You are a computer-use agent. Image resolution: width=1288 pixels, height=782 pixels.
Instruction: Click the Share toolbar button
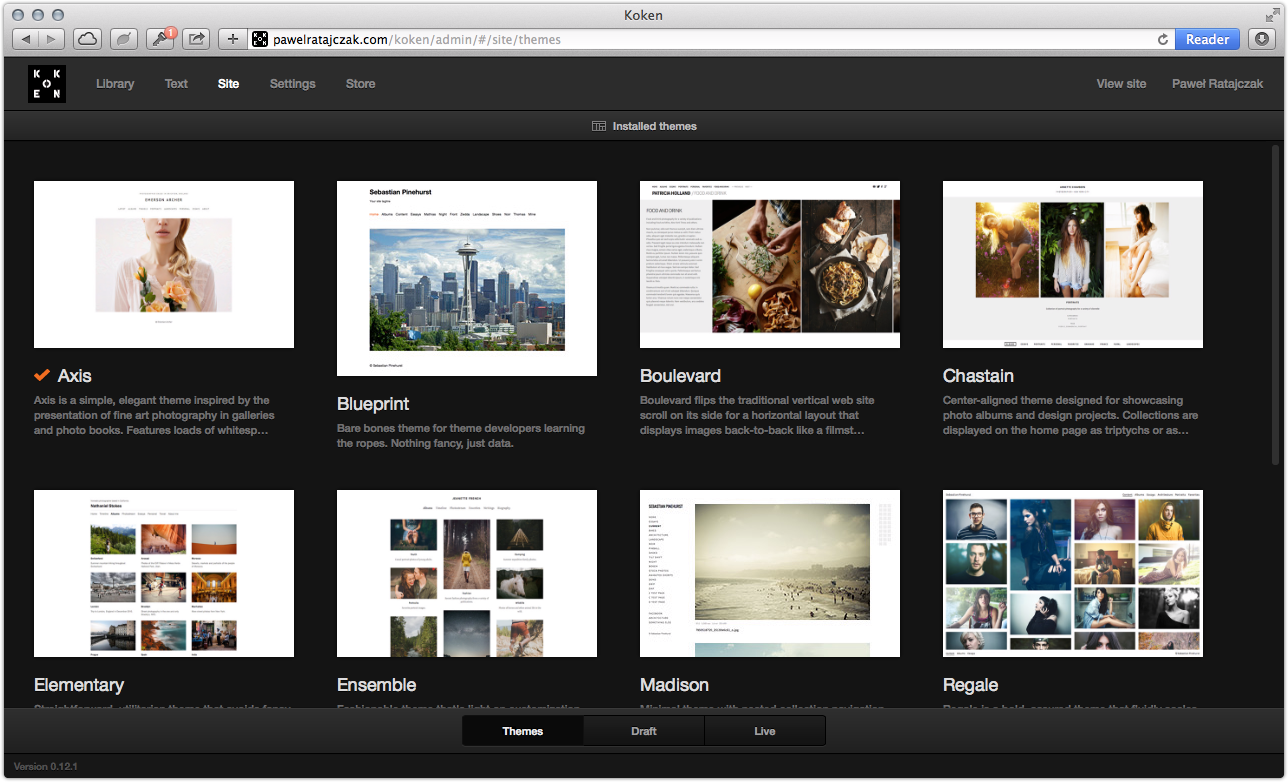197,39
